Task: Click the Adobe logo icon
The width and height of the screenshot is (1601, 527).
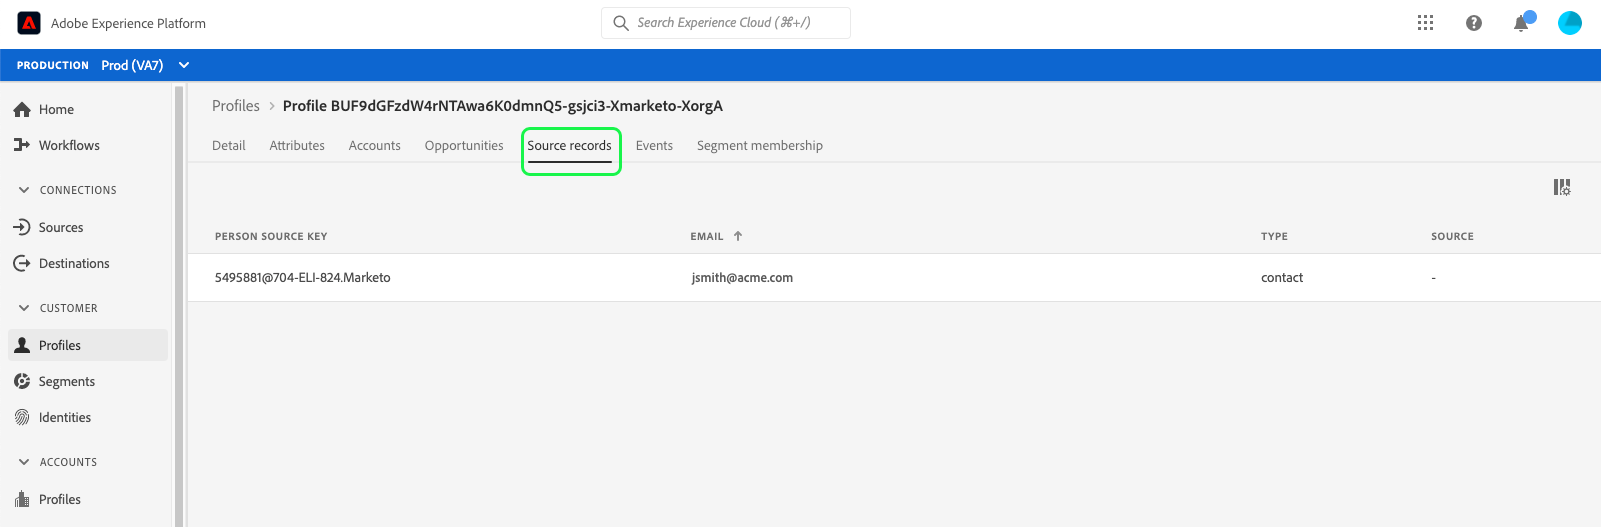Action: point(29,23)
